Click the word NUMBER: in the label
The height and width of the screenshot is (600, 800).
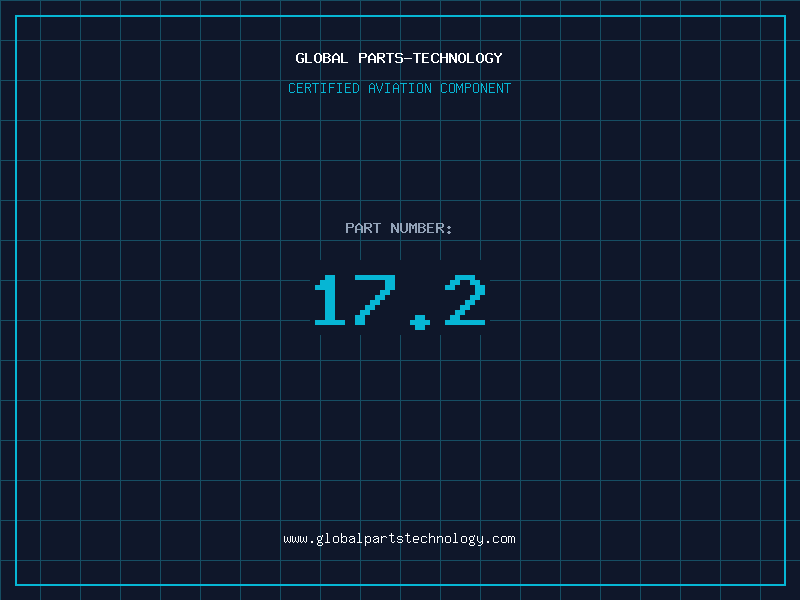point(421,228)
